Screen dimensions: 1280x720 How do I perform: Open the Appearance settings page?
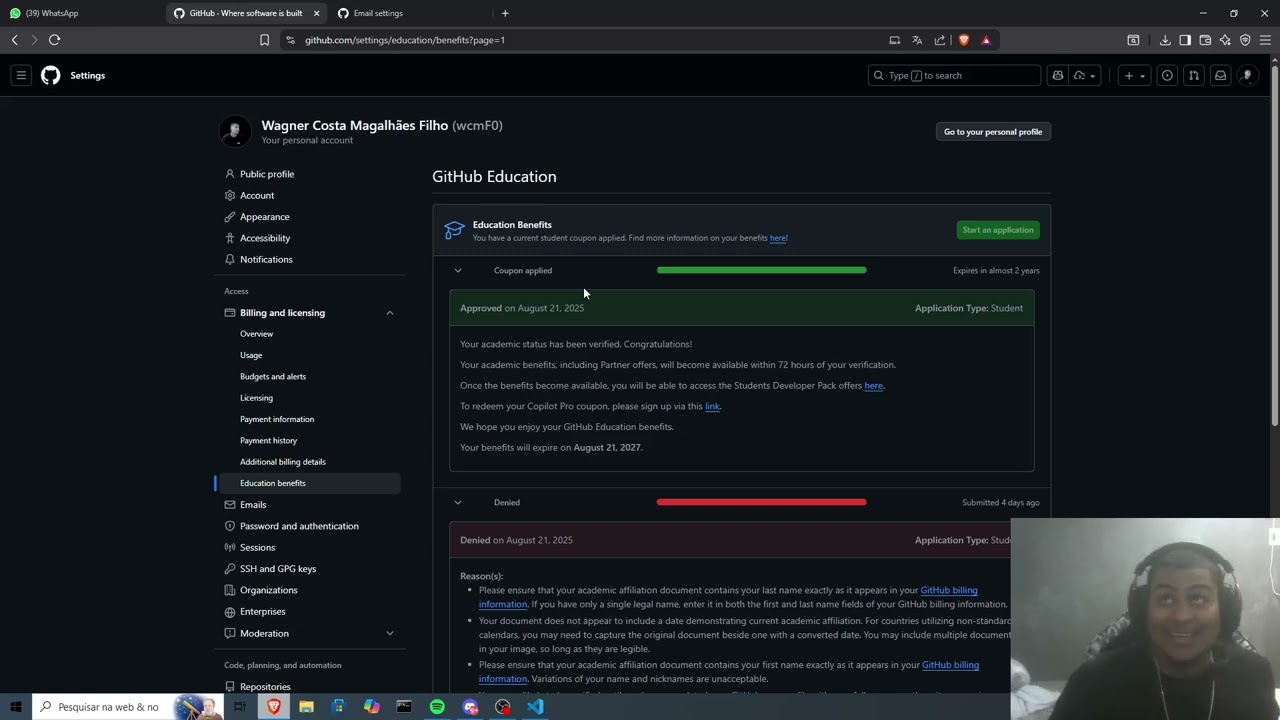point(264,217)
